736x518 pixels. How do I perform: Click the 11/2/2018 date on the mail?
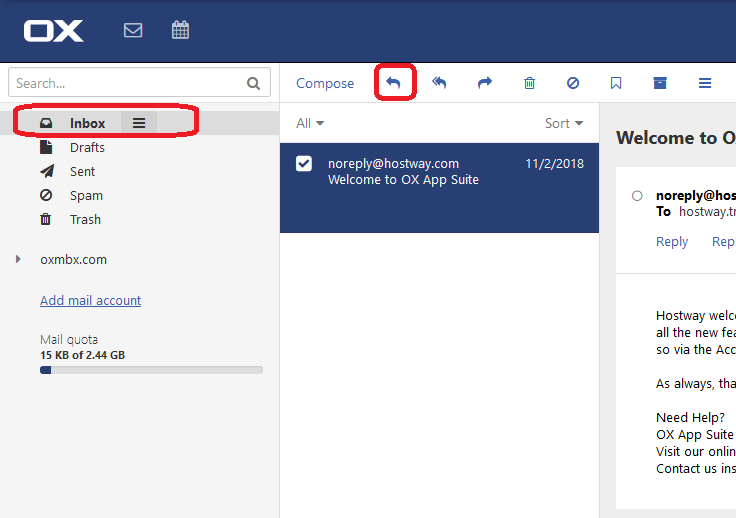(x=554, y=164)
